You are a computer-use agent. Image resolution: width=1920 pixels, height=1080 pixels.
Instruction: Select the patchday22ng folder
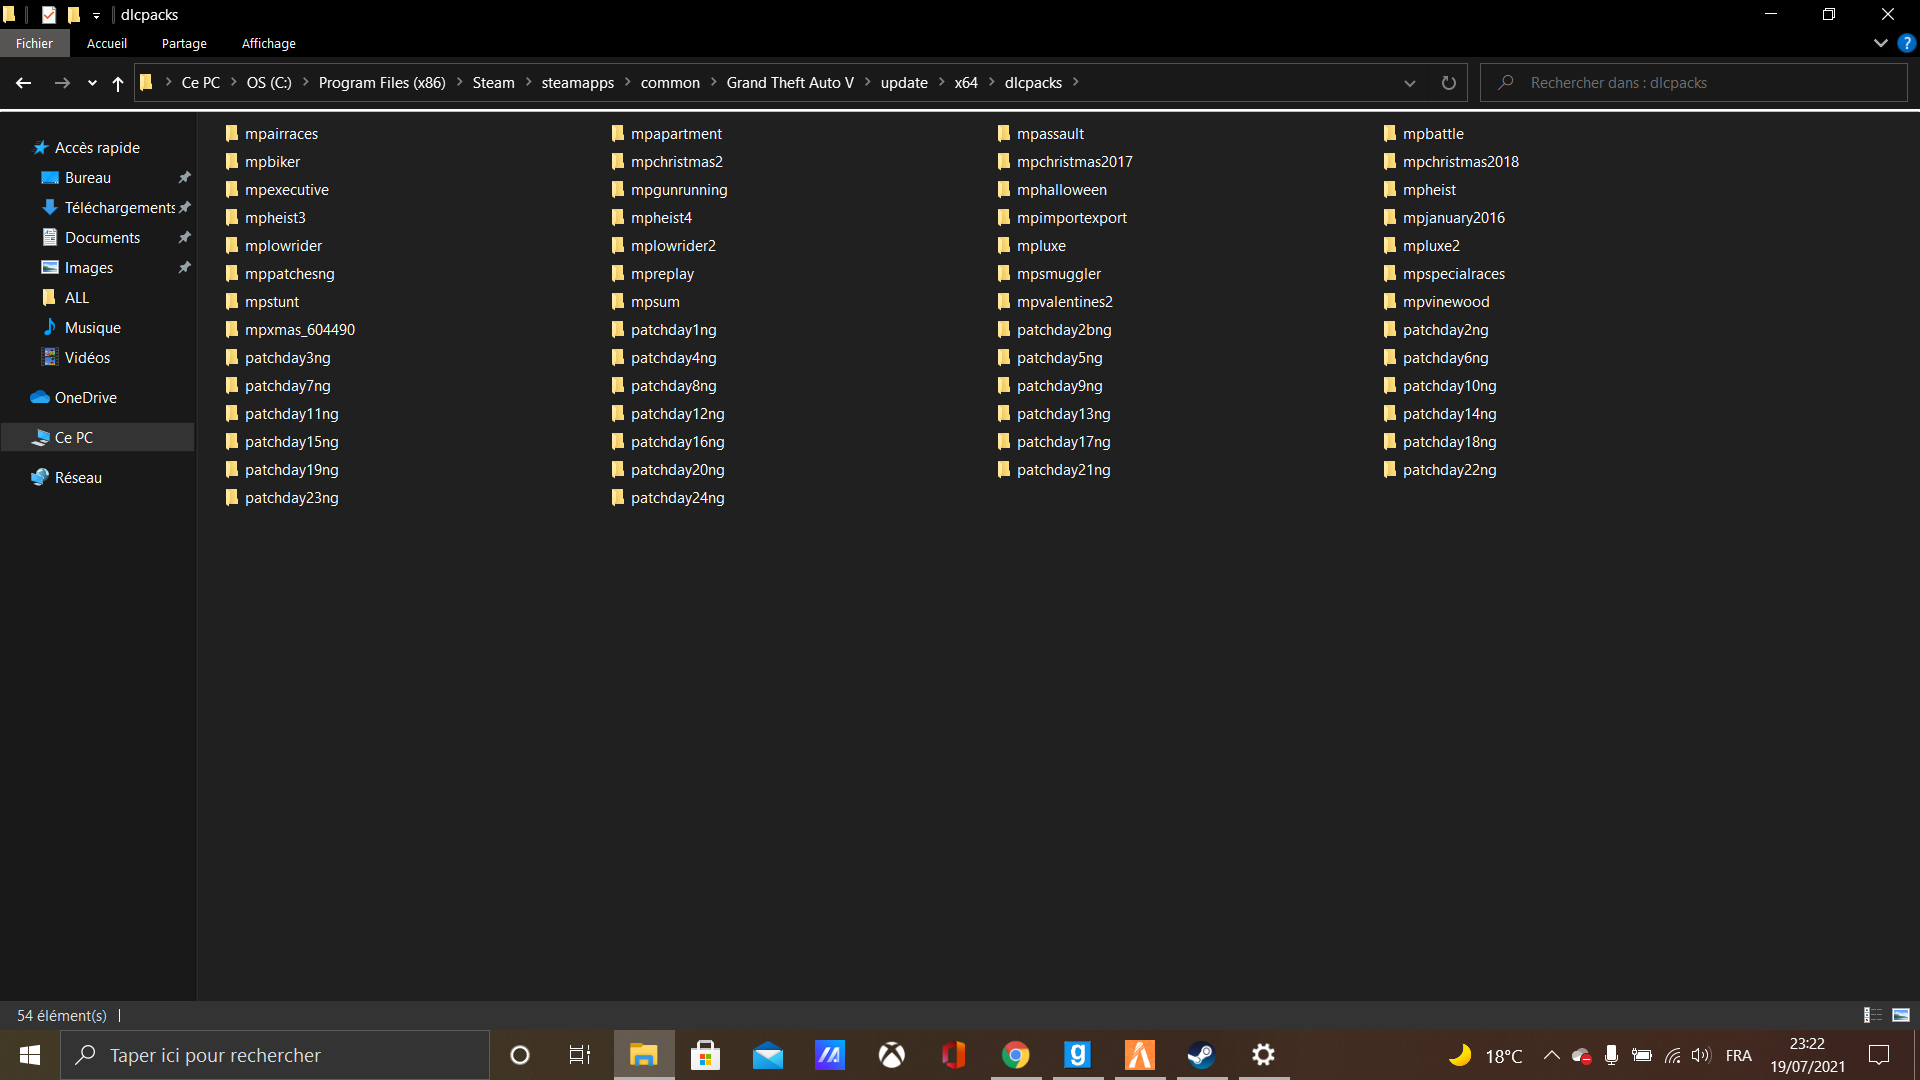[1449, 470]
